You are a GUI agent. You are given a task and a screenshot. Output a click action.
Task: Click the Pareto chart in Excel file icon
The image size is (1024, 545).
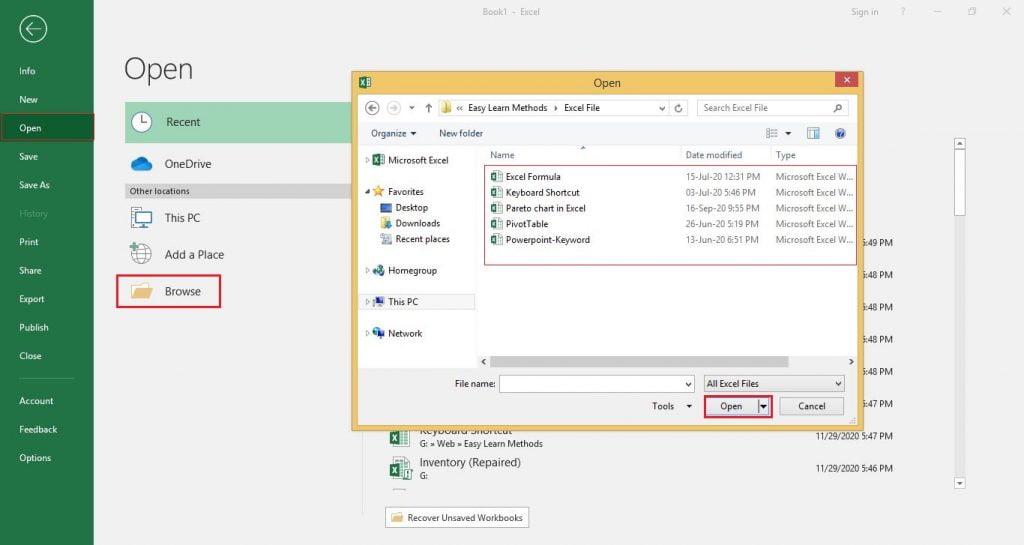point(496,208)
